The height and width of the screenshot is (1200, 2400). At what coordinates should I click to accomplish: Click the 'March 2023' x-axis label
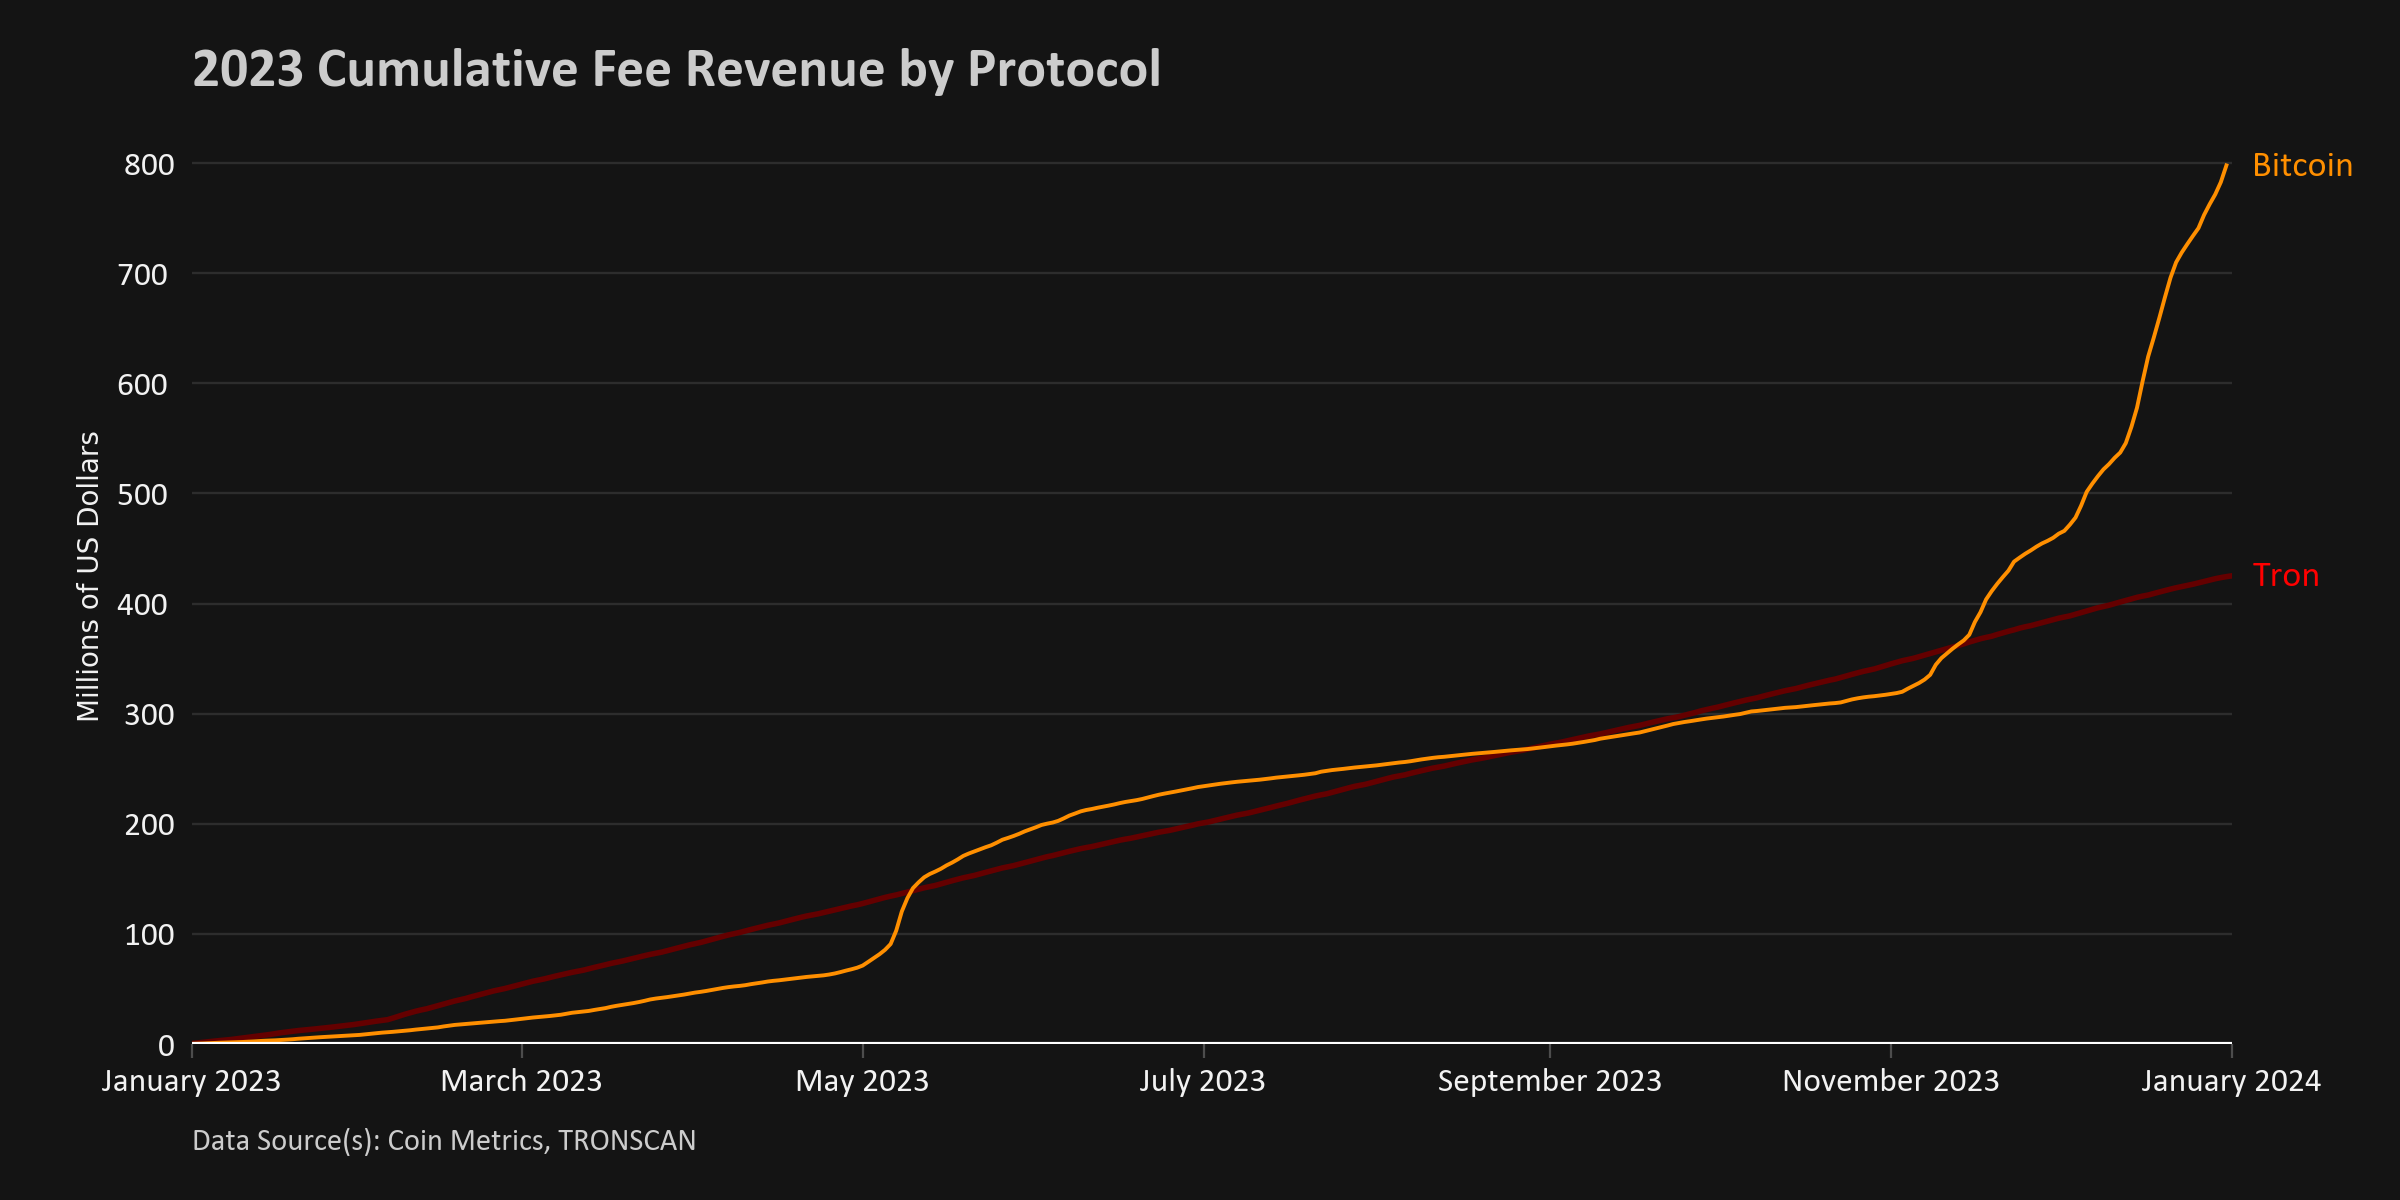521,1081
